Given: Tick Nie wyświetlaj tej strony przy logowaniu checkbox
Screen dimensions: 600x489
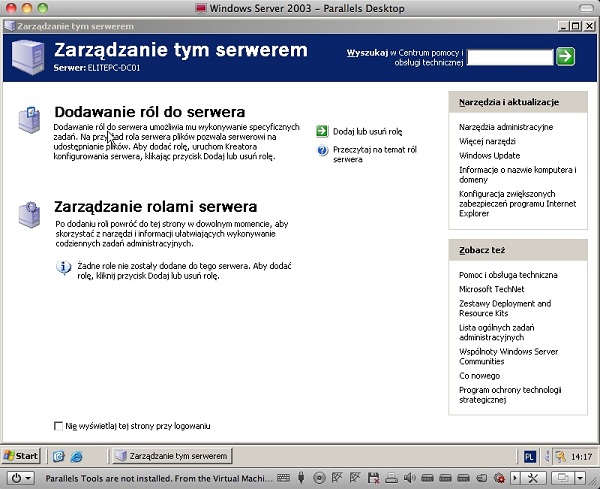Looking at the screenshot, I should [58, 426].
